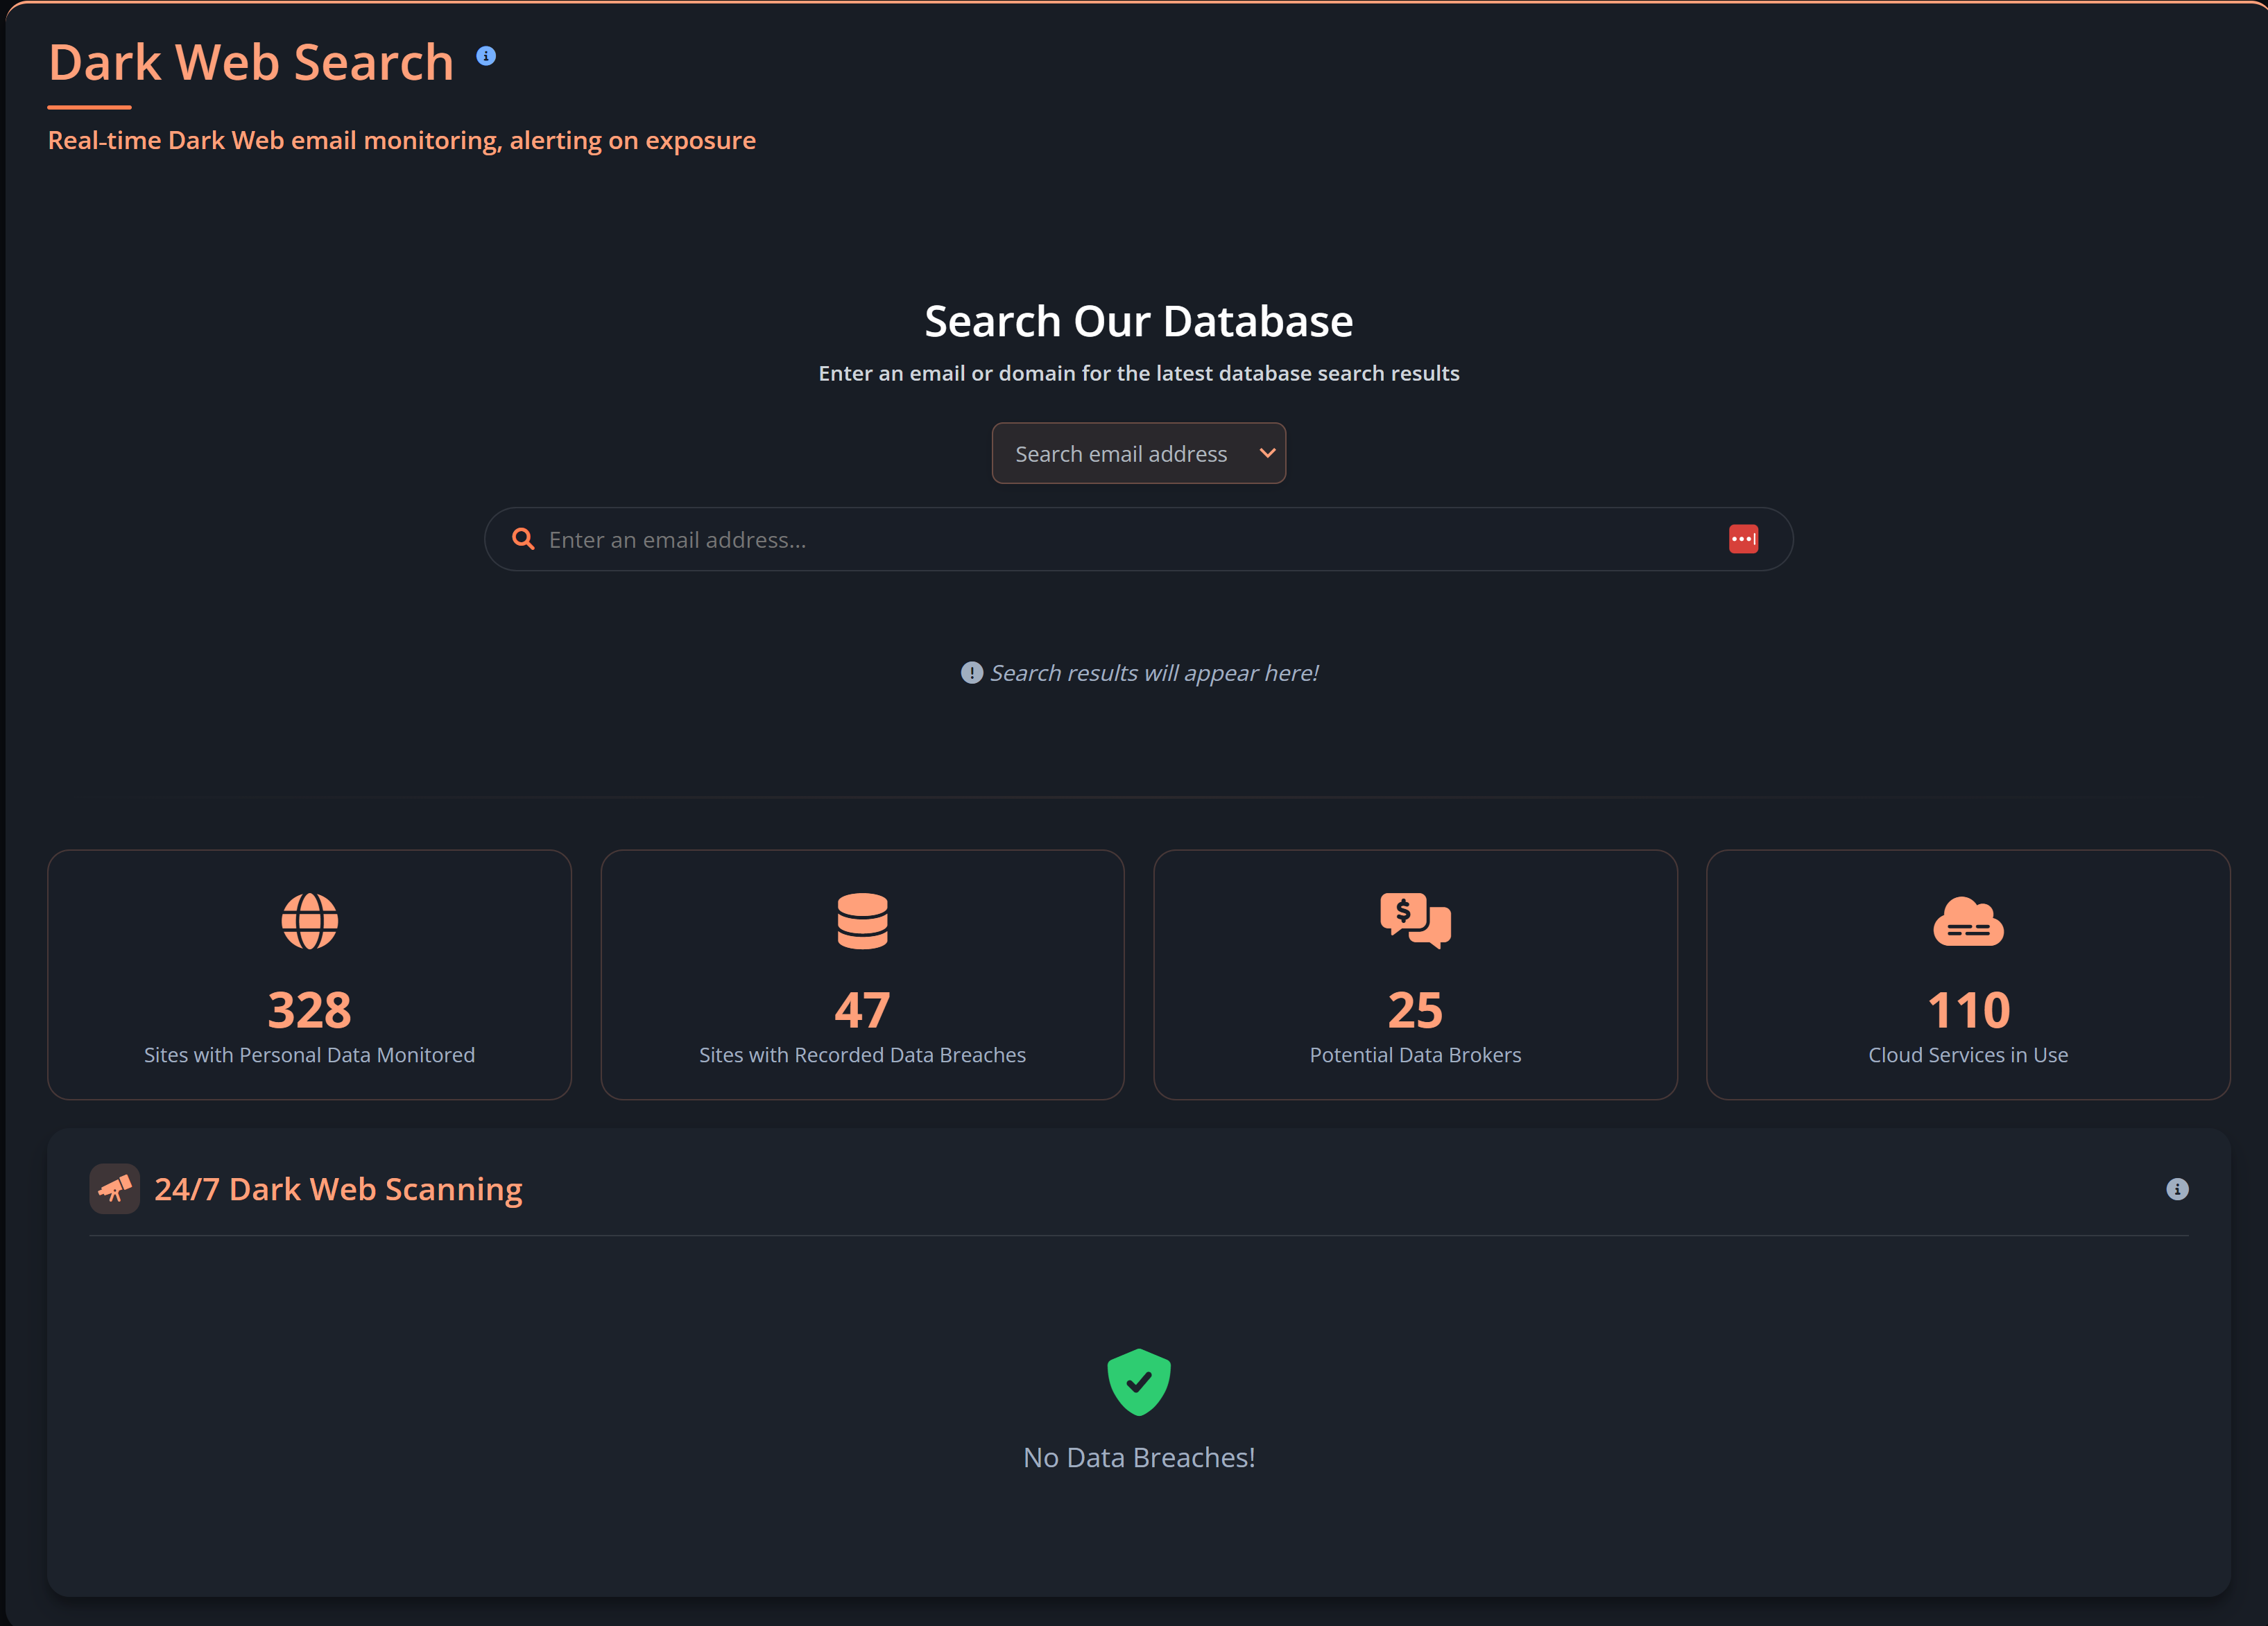The width and height of the screenshot is (2268, 1626).
Task: Click the database icon on the Recorded Data Breaches card
Action: 862,921
